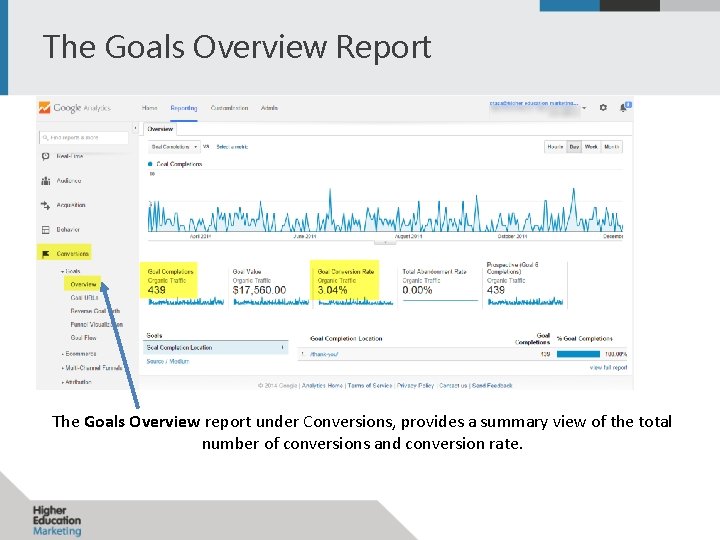Viewport: 720px width, 540px height.
Task: Open Real-Time in the sidebar
Action: (70, 156)
